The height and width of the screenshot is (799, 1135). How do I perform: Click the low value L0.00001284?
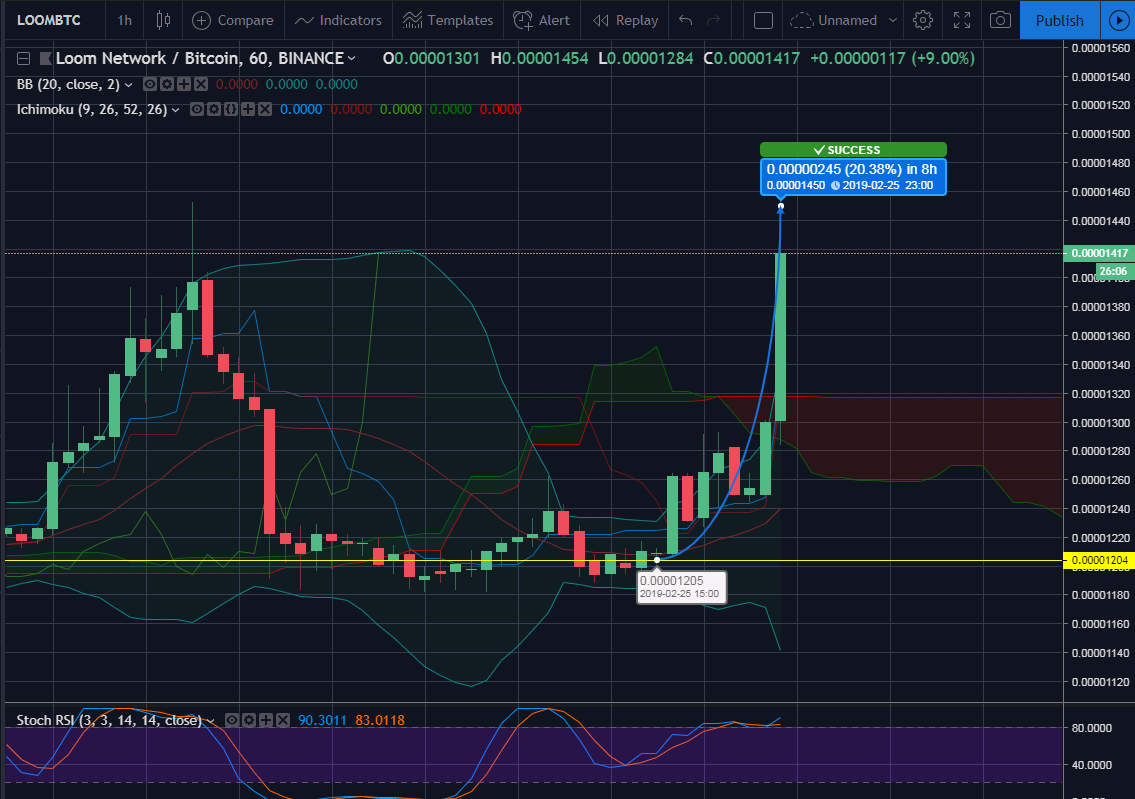(x=646, y=59)
